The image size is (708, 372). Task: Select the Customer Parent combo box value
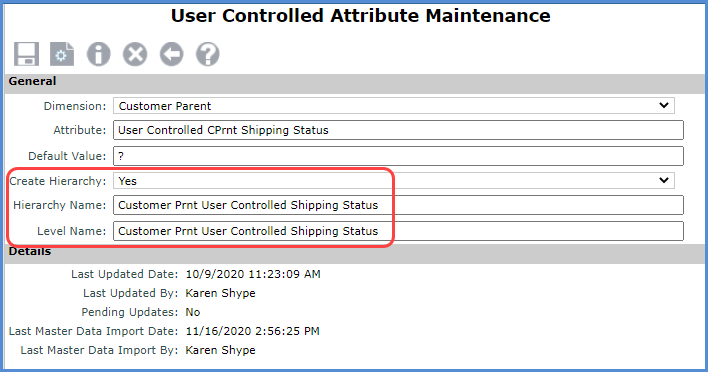394,106
